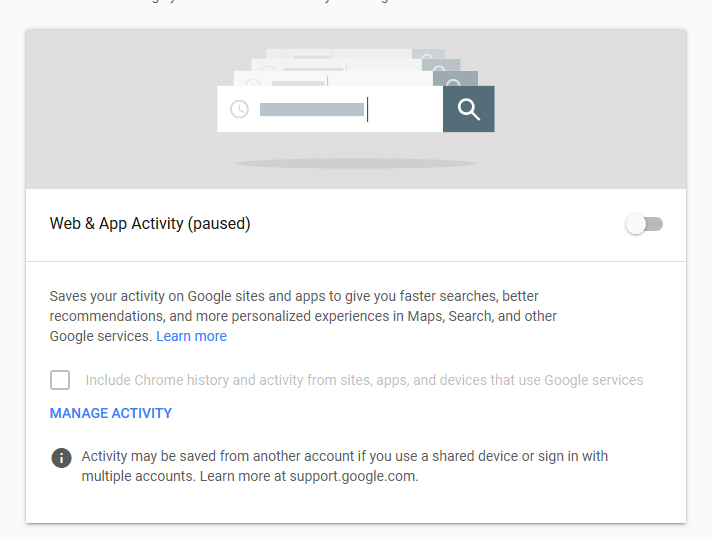Click the text cursor in the illustrated search bar
This screenshot has height=540, width=712.
point(368,109)
